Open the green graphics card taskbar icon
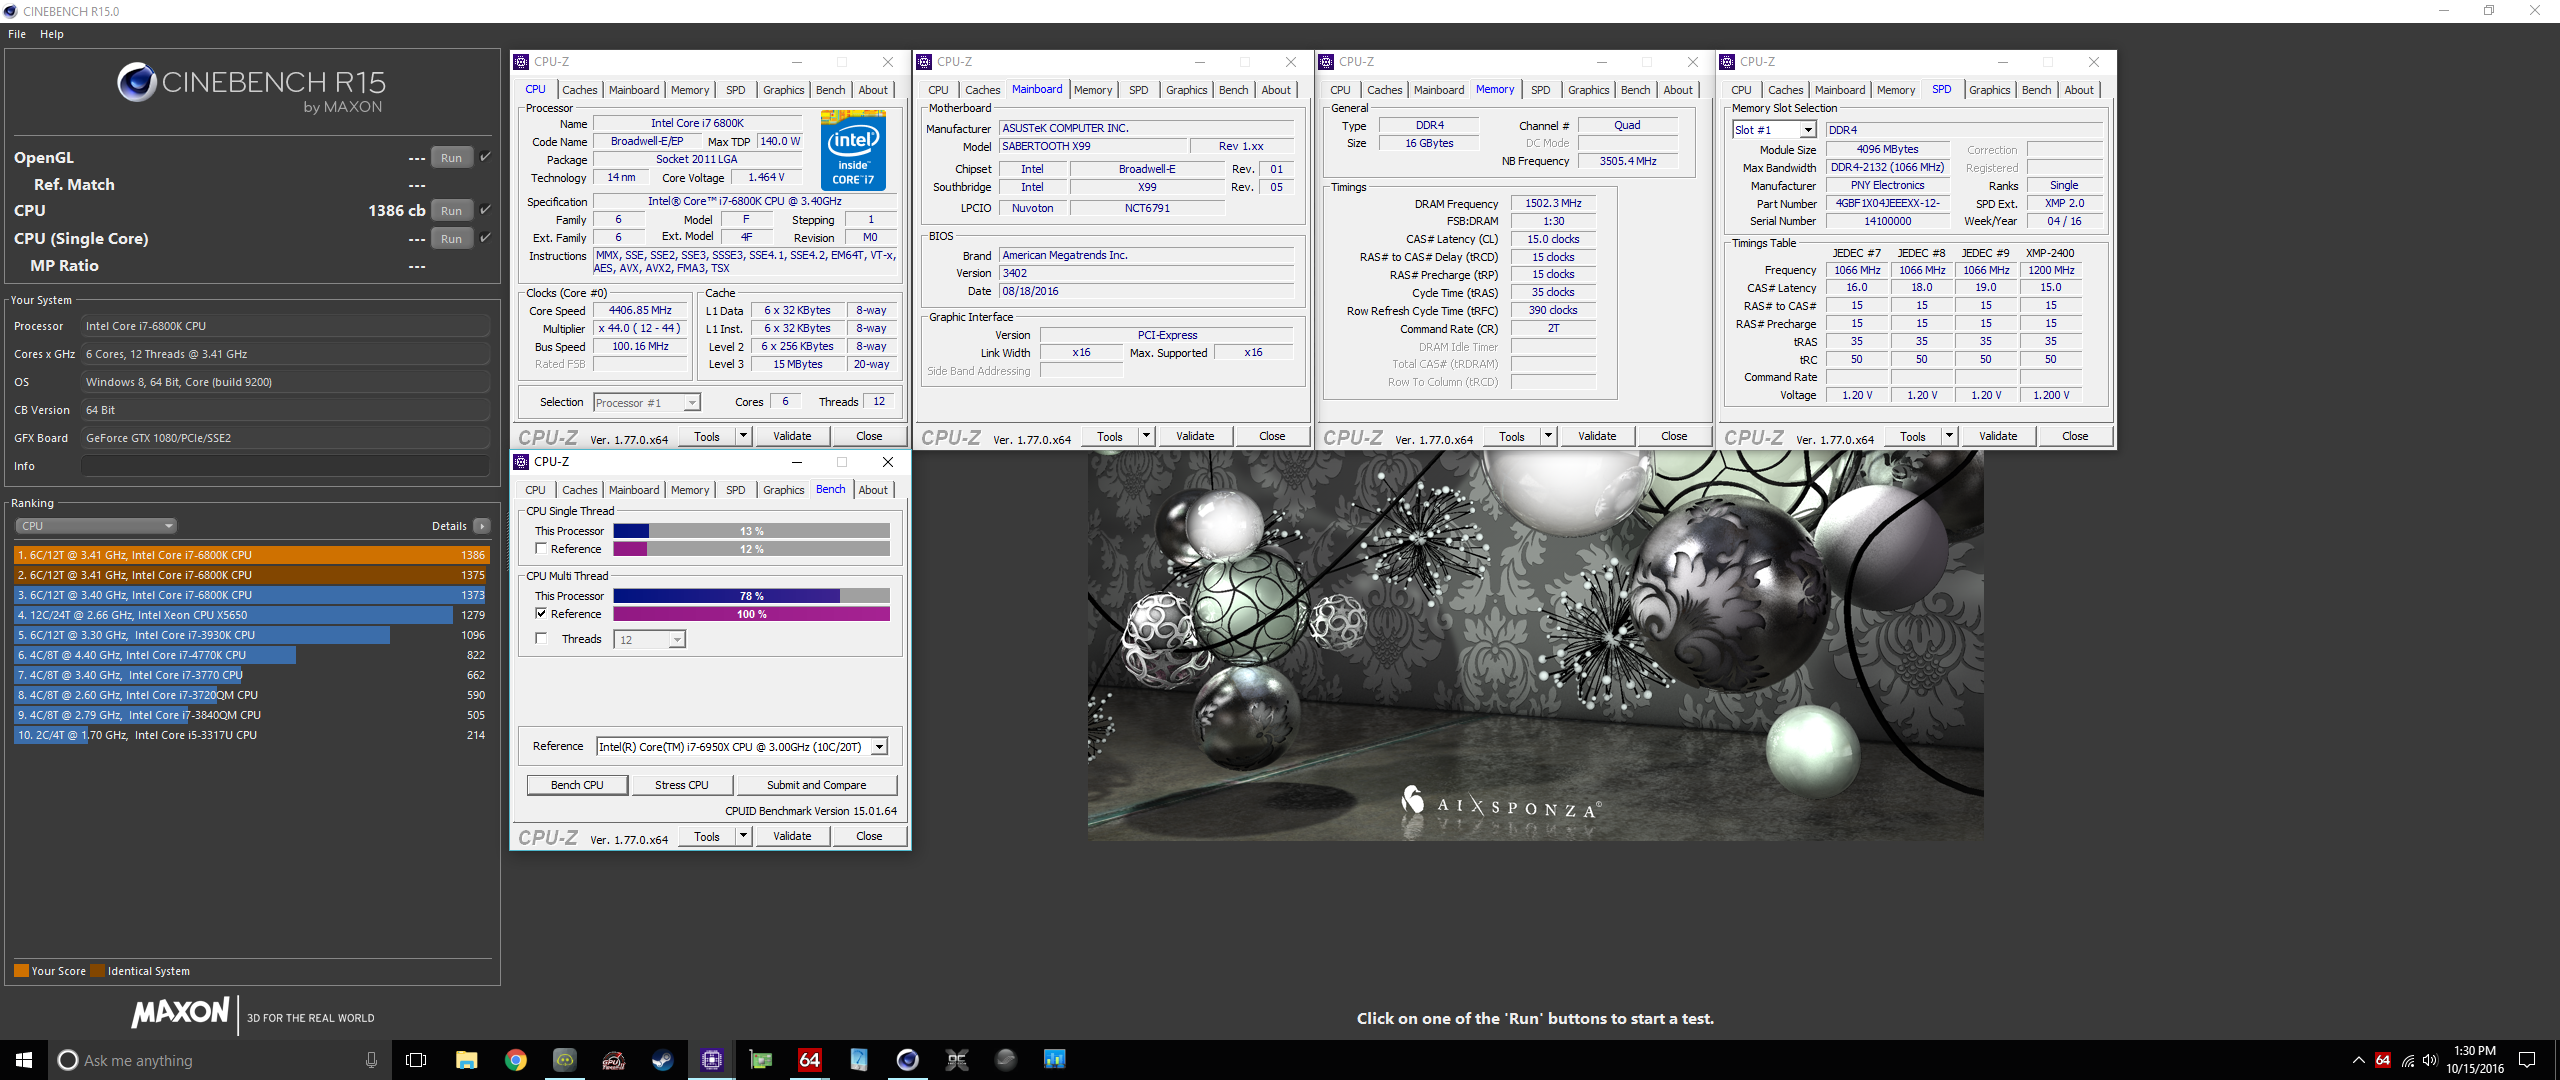The height and width of the screenshot is (1080, 2560). (760, 1060)
